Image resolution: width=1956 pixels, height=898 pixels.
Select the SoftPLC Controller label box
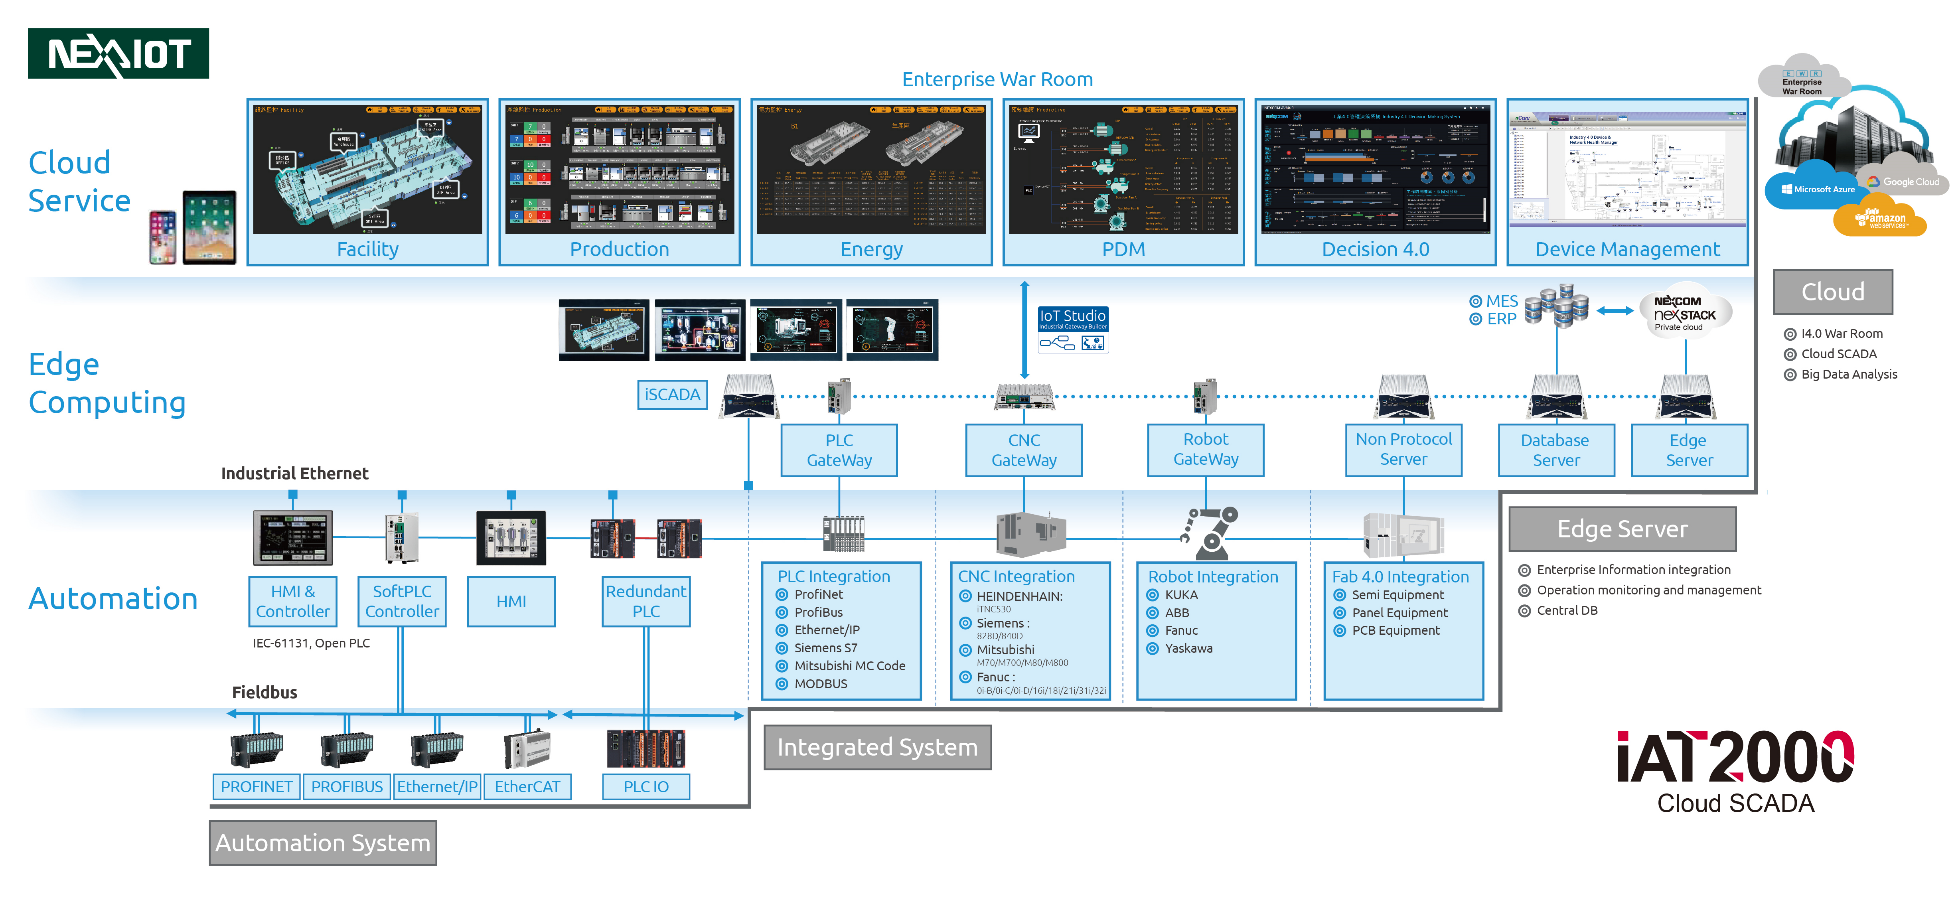point(402,601)
